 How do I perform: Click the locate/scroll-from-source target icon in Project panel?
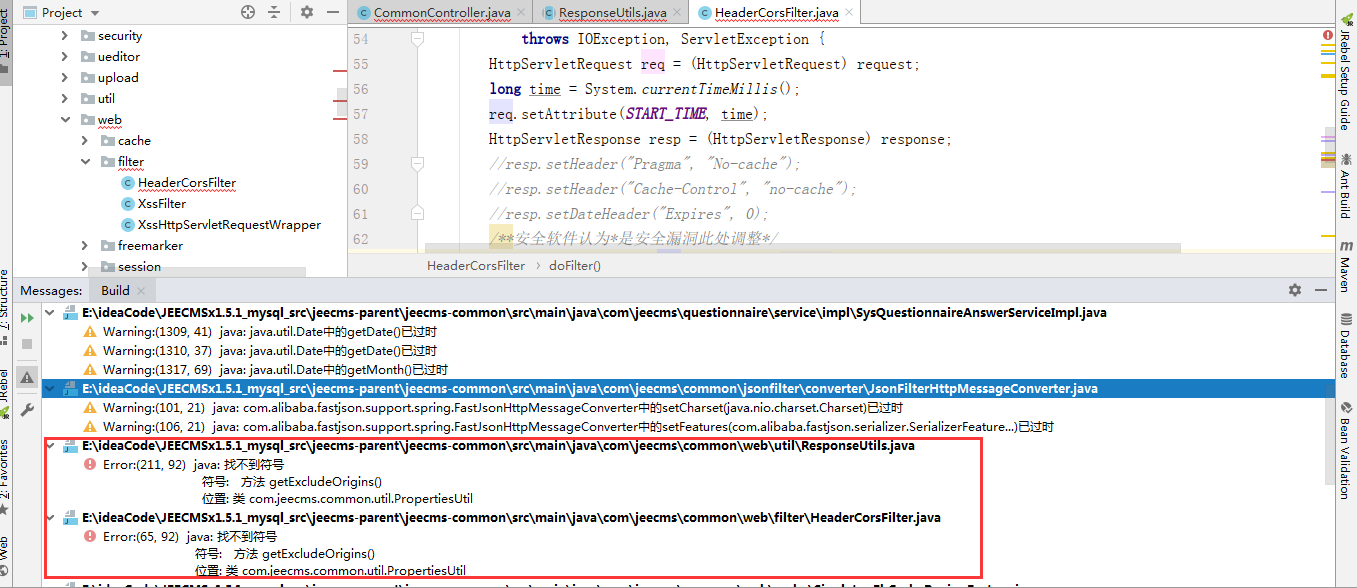[249, 12]
